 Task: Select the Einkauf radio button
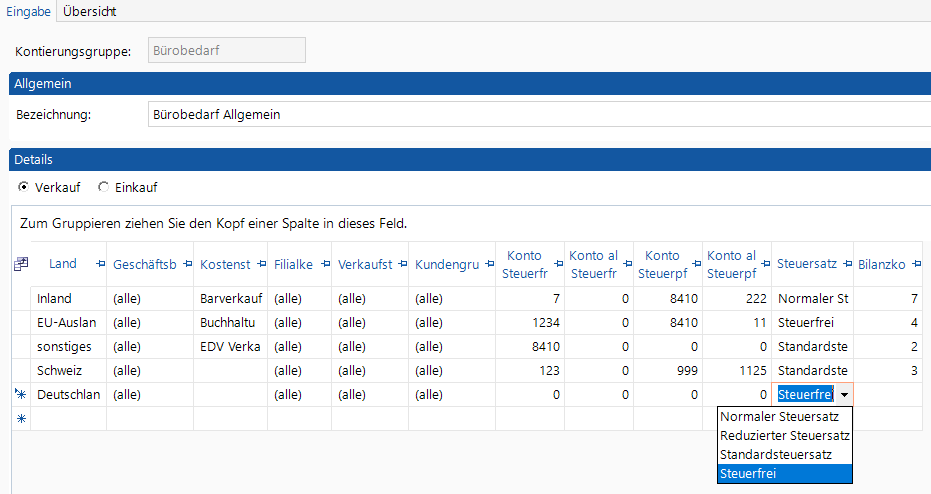pos(103,187)
